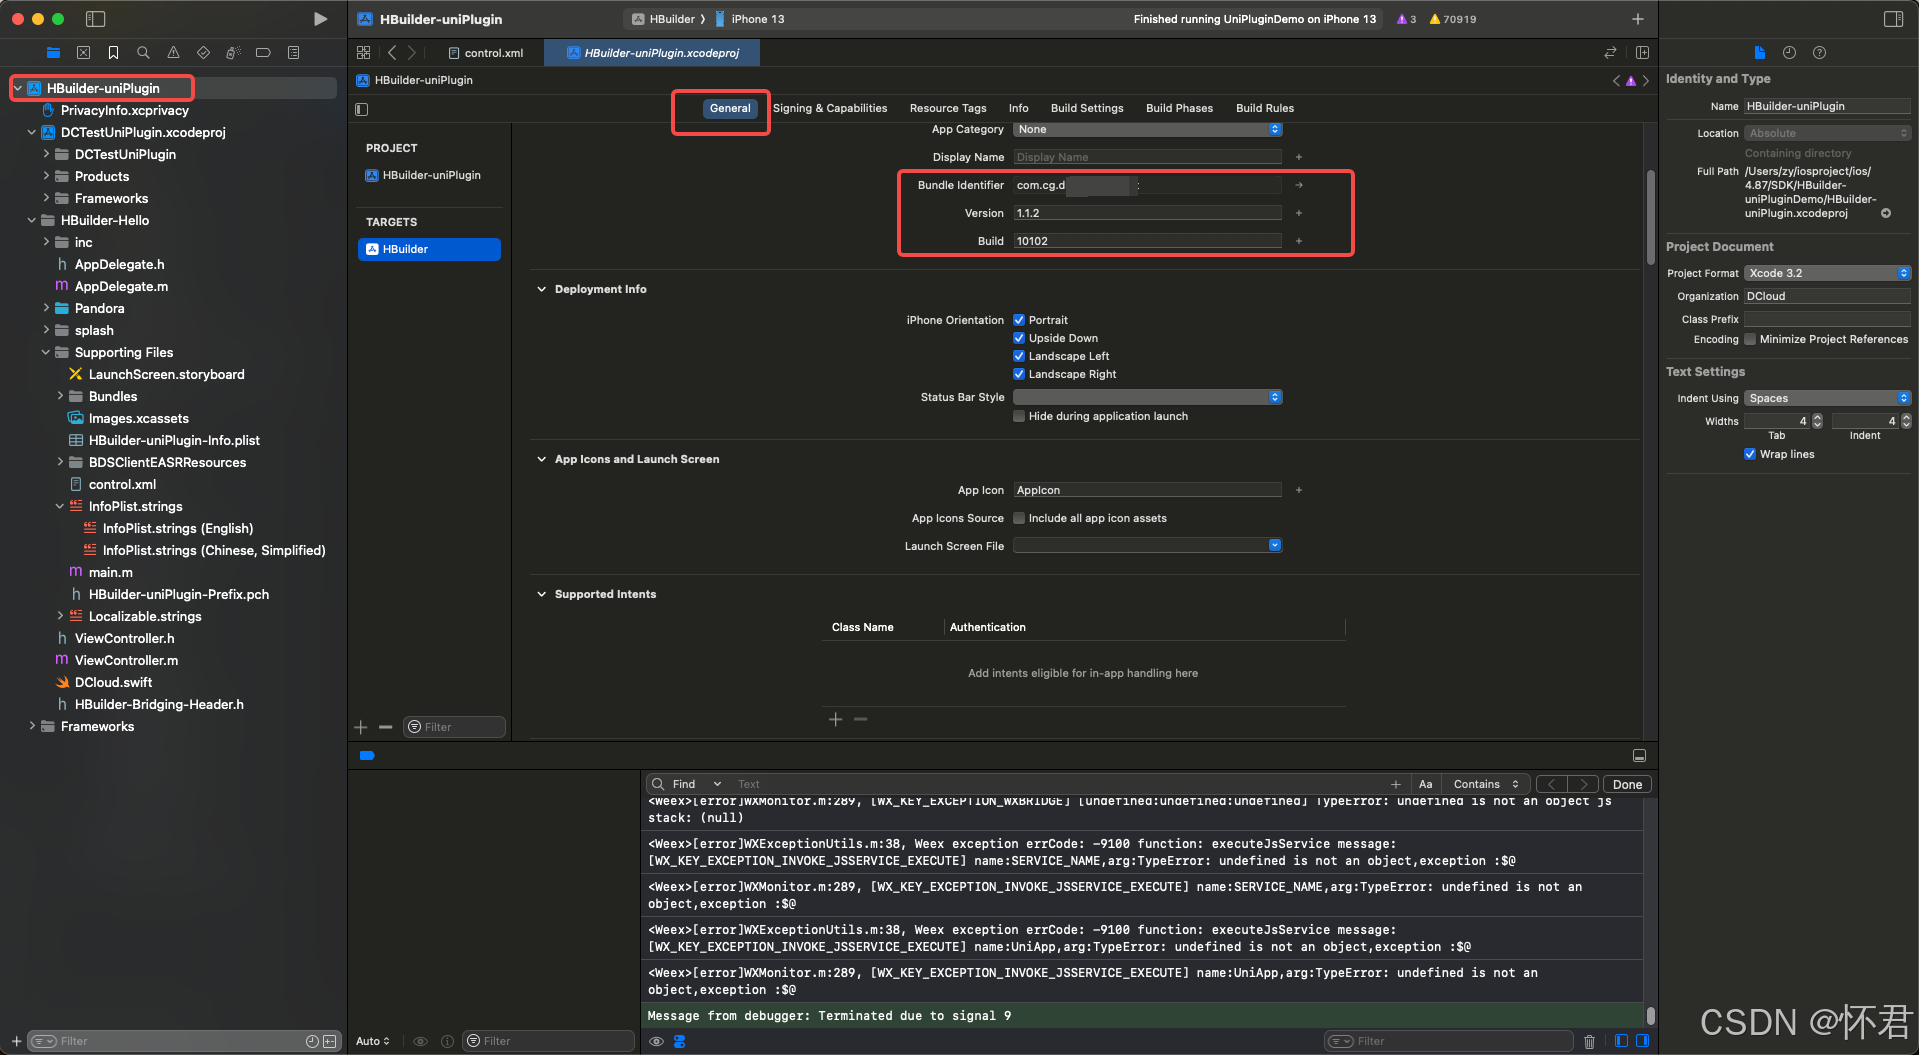
Task: Open the report navigator icon
Action: (x=293, y=52)
